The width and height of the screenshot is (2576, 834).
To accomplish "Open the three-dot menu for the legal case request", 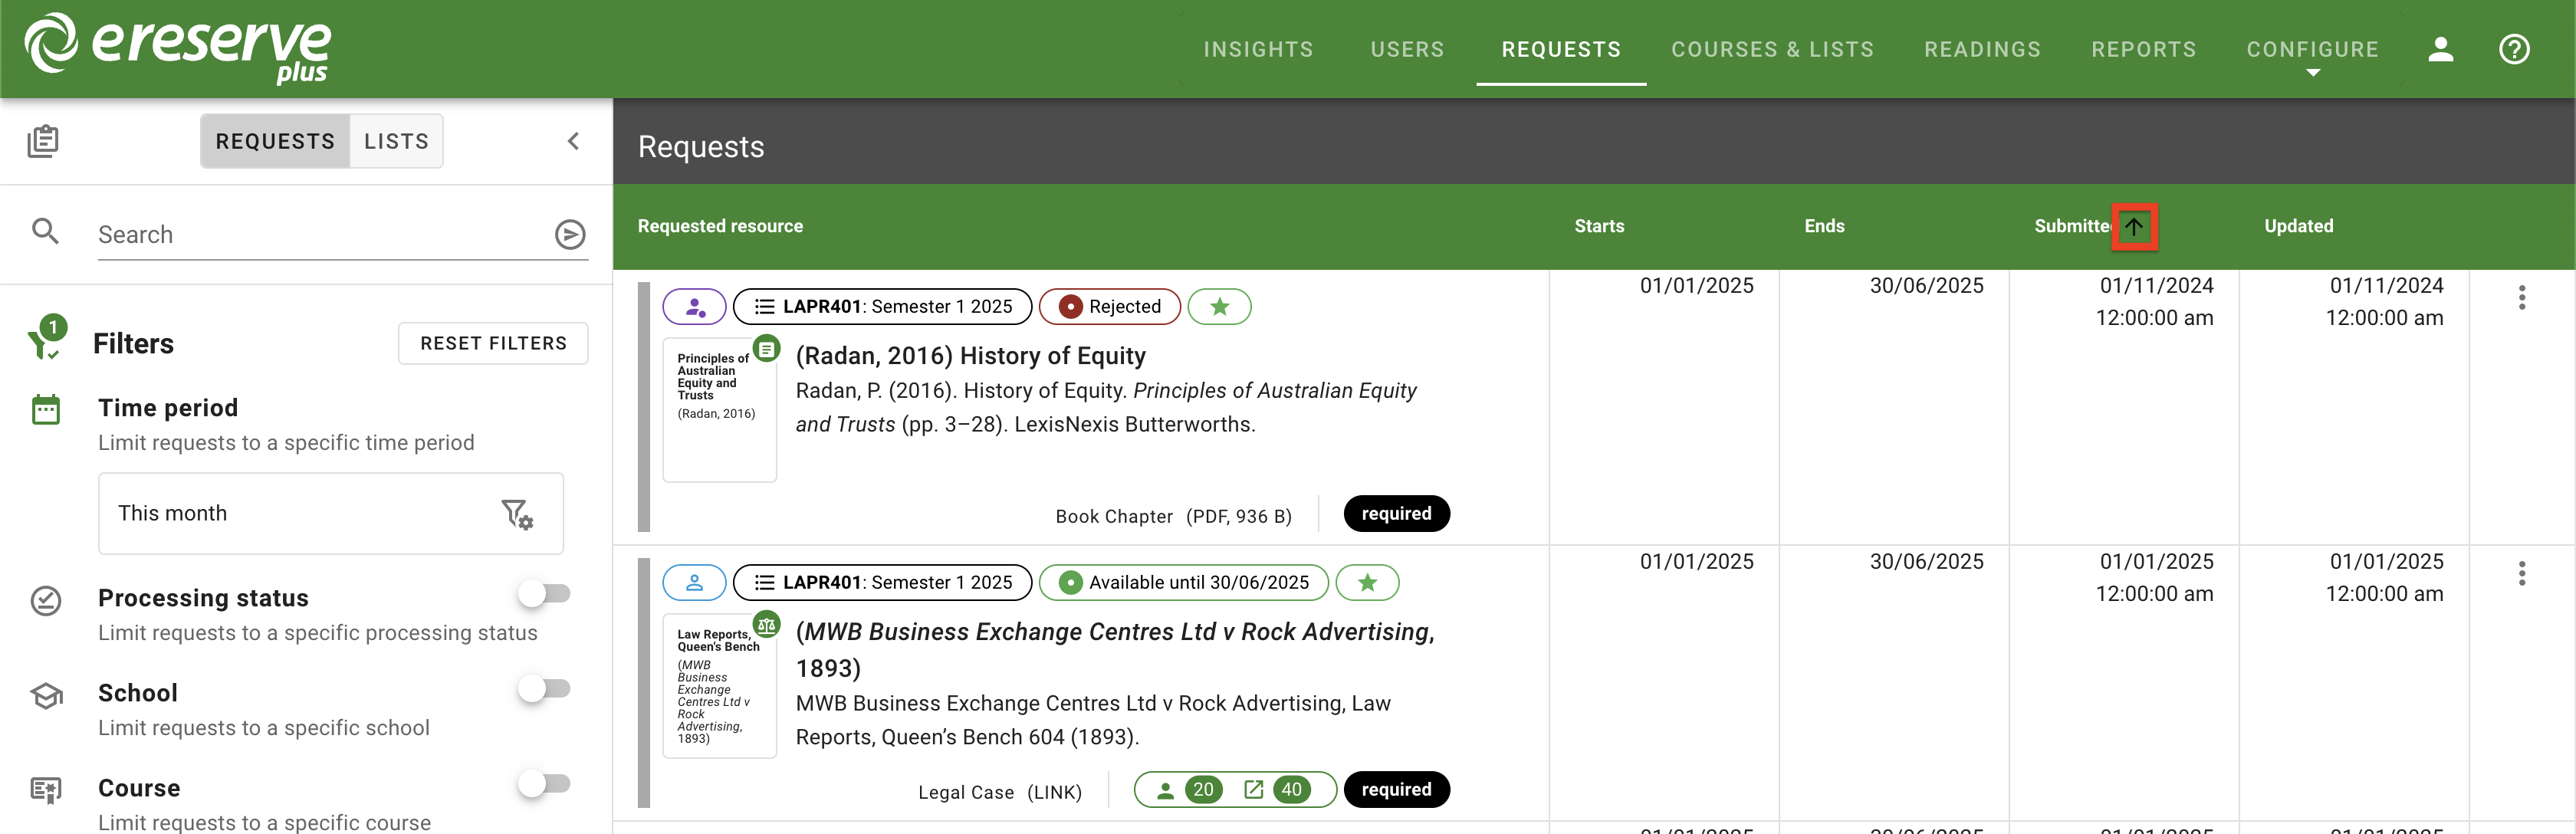I will pos(2522,574).
